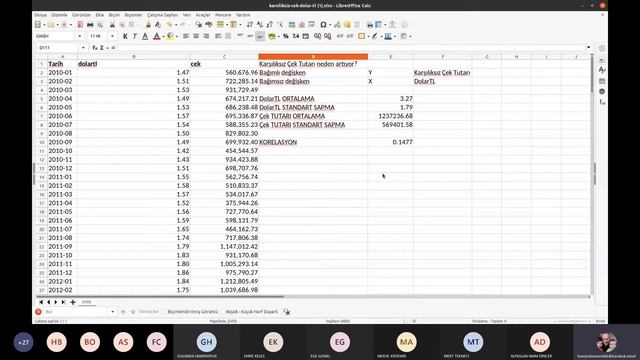Image resolution: width=640 pixels, height=360 pixels.
Task: Format cell as number (7.4)
Action: [296, 36]
